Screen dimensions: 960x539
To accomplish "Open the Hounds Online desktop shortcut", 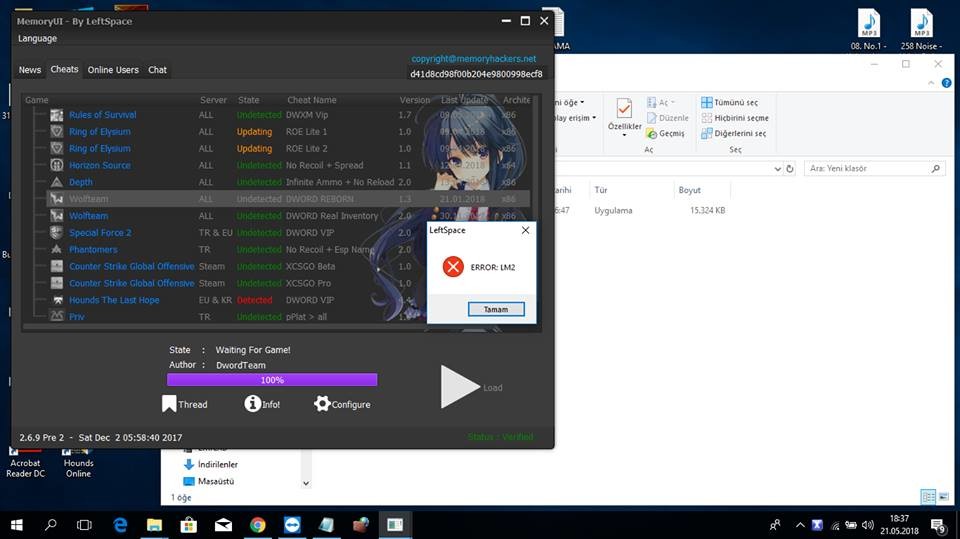I will coord(78,461).
